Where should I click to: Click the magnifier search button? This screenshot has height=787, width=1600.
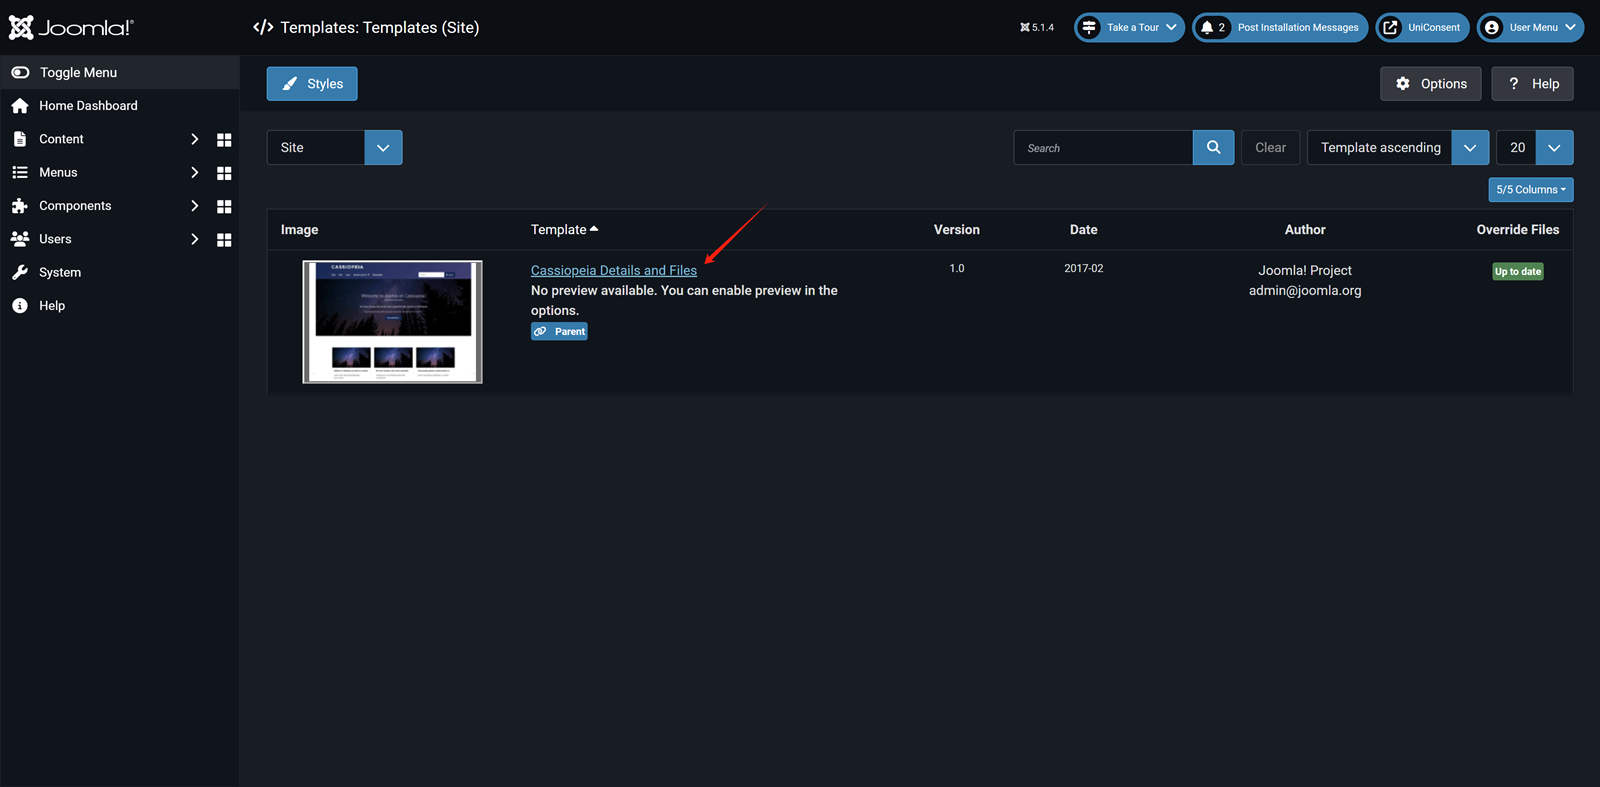pos(1214,147)
